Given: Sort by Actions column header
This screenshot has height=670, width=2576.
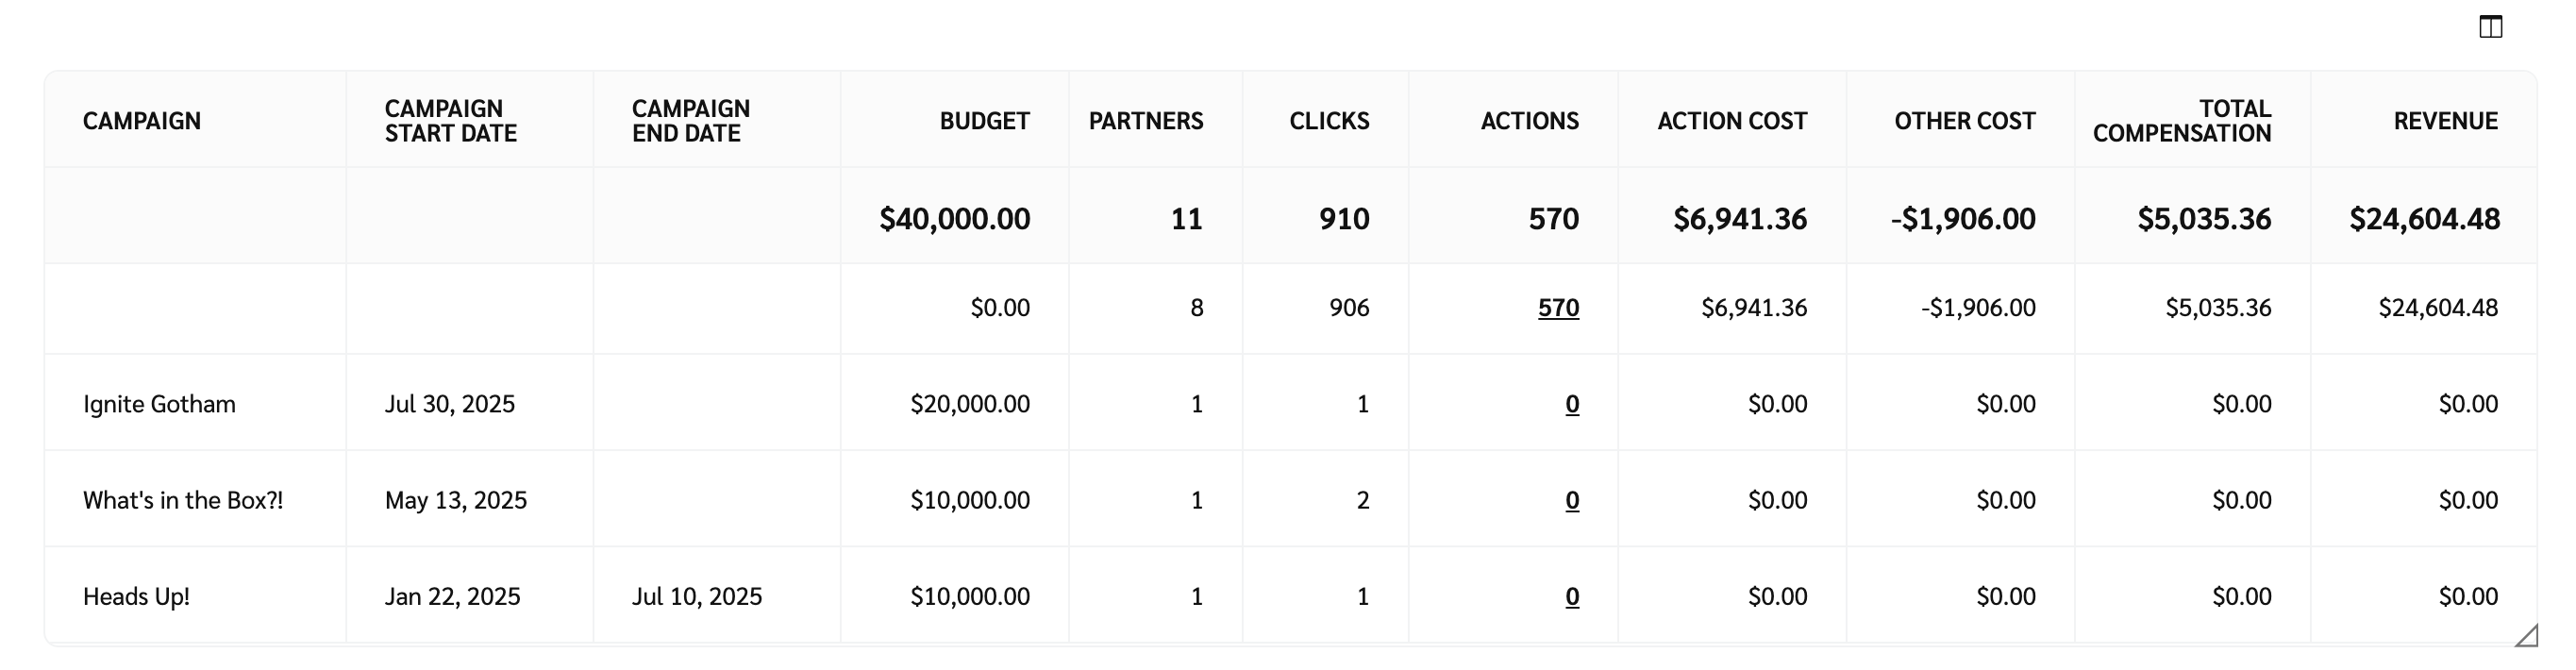Looking at the screenshot, I should pyautogui.click(x=1529, y=121).
